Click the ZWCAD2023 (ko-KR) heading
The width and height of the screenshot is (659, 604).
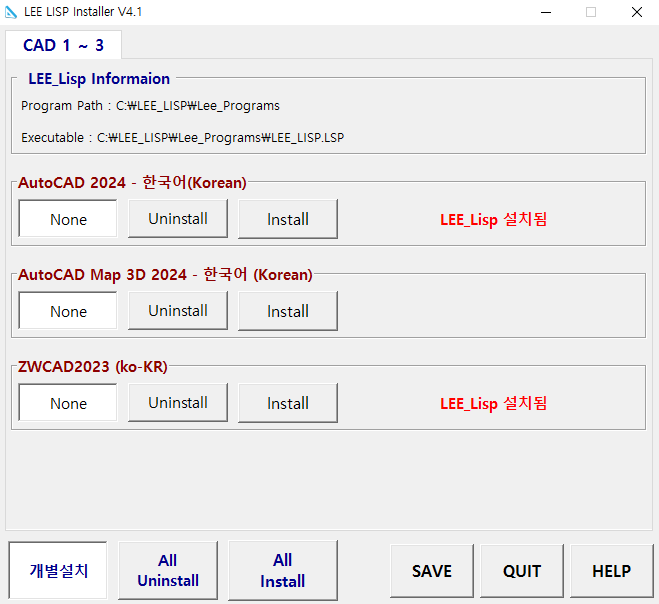coord(92,367)
